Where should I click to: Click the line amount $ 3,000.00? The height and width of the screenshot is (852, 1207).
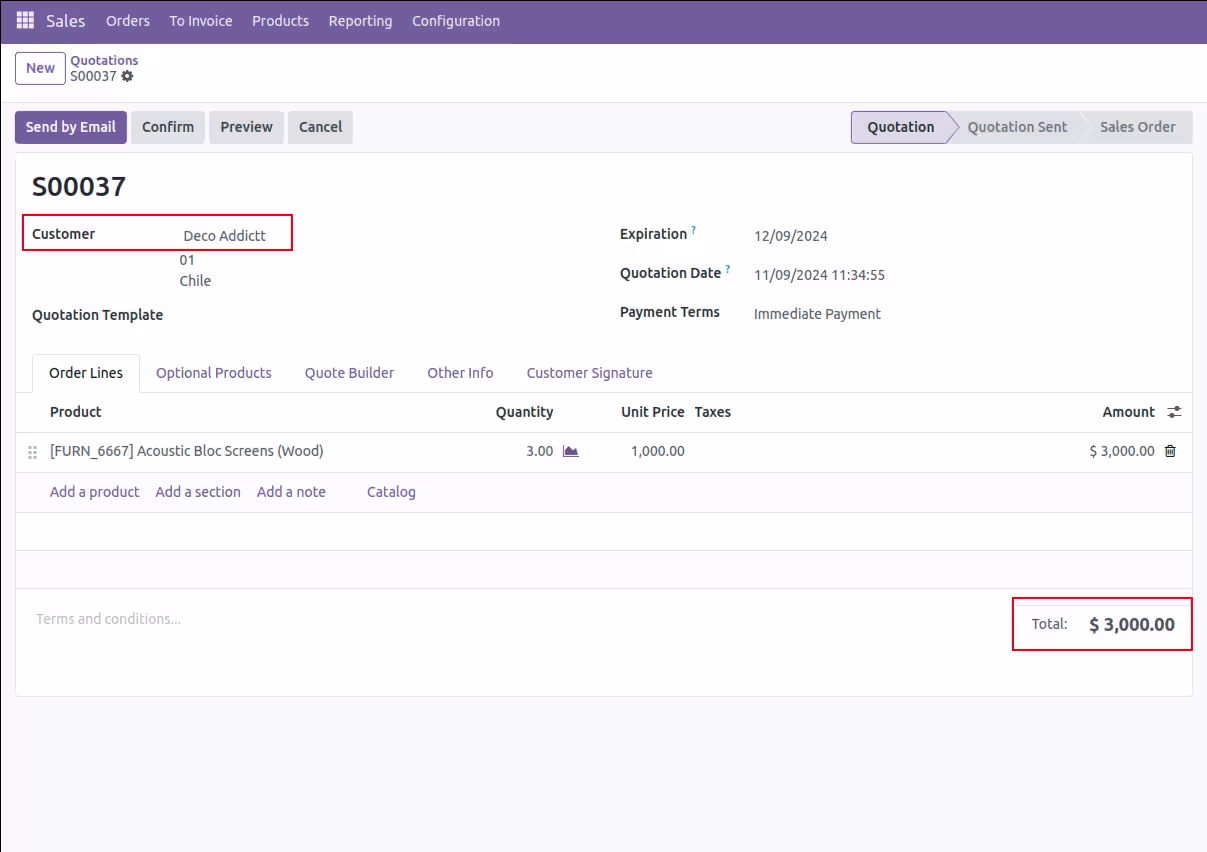click(x=1121, y=451)
